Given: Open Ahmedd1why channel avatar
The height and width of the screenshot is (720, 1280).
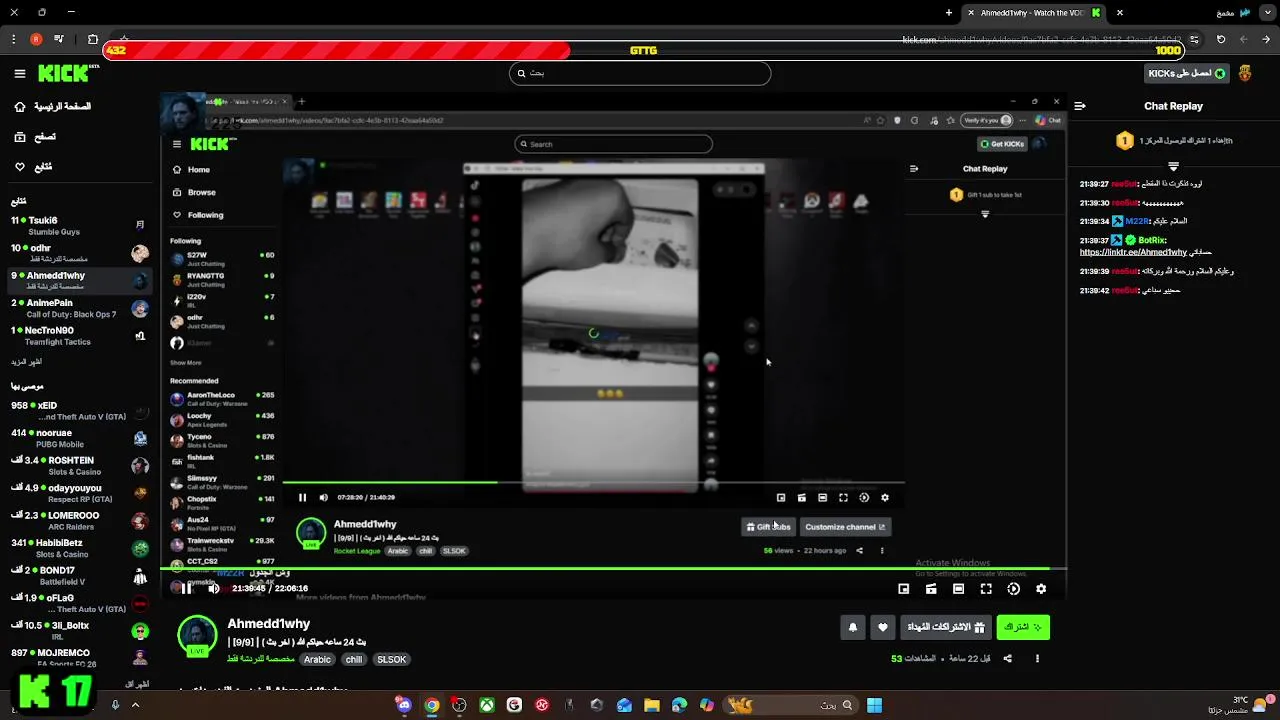Looking at the screenshot, I should click(x=197, y=636).
